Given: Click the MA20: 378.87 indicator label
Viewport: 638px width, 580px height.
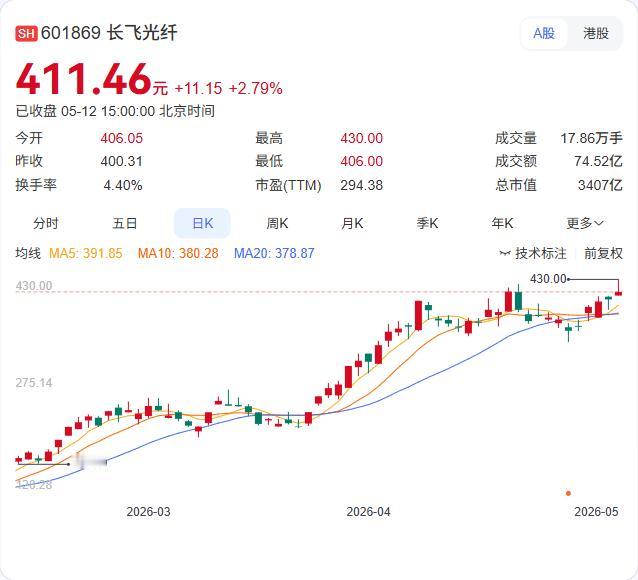Looking at the screenshot, I should (274, 253).
